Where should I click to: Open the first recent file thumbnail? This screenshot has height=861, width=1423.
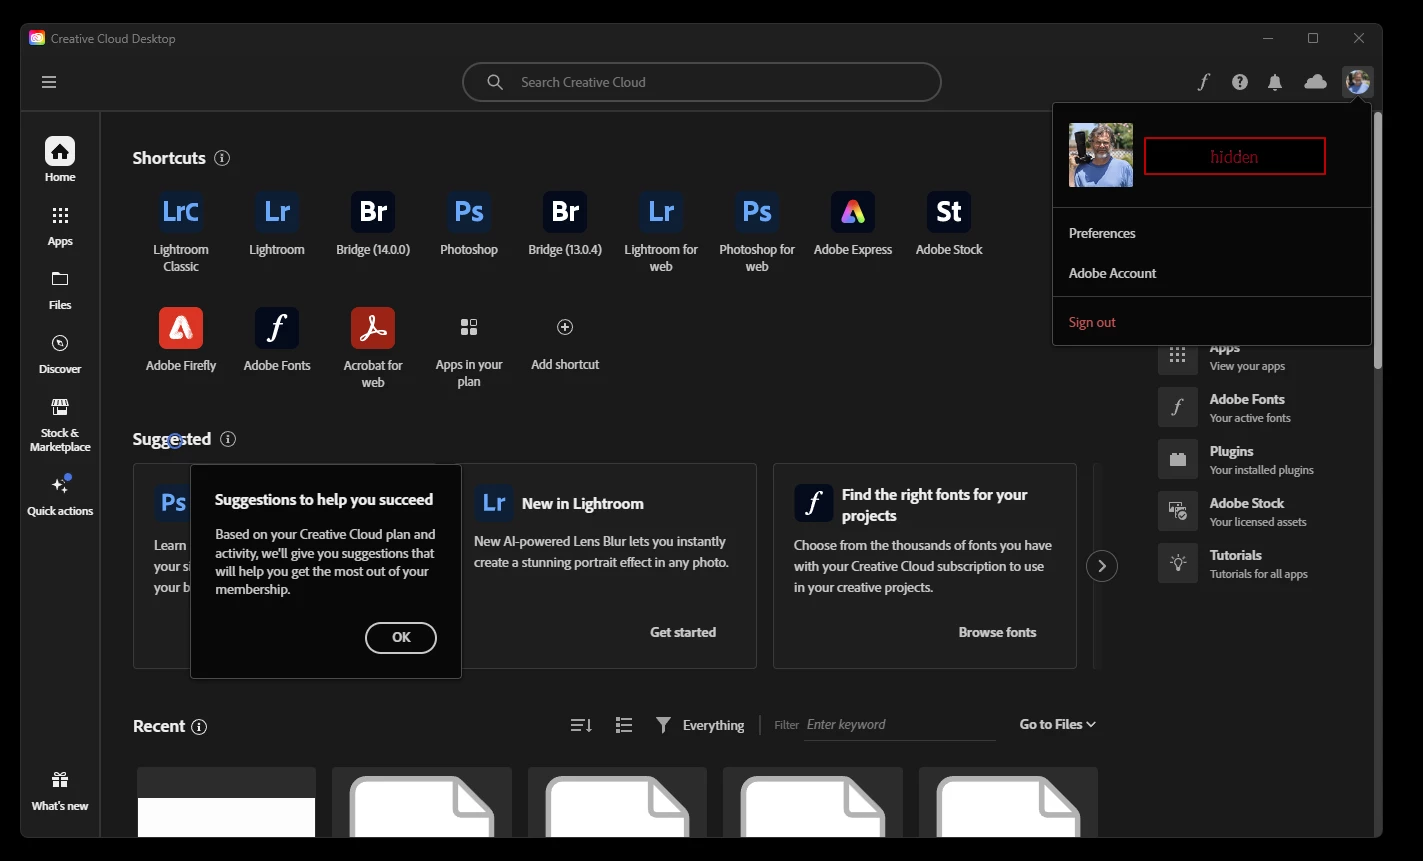[226, 802]
